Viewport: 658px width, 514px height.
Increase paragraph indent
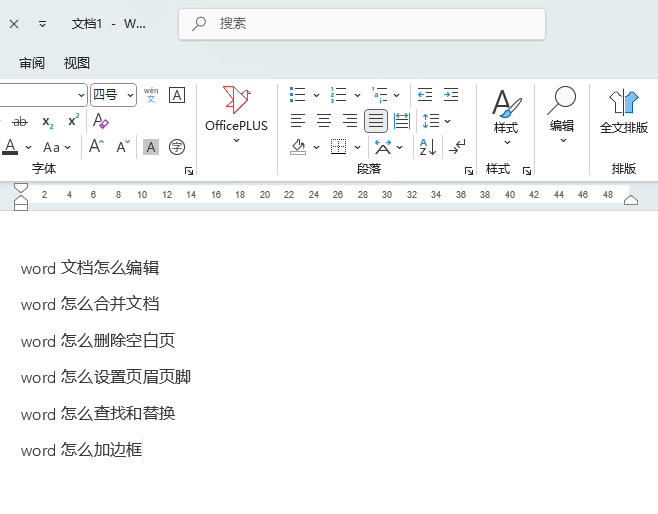(x=451, y=95)
